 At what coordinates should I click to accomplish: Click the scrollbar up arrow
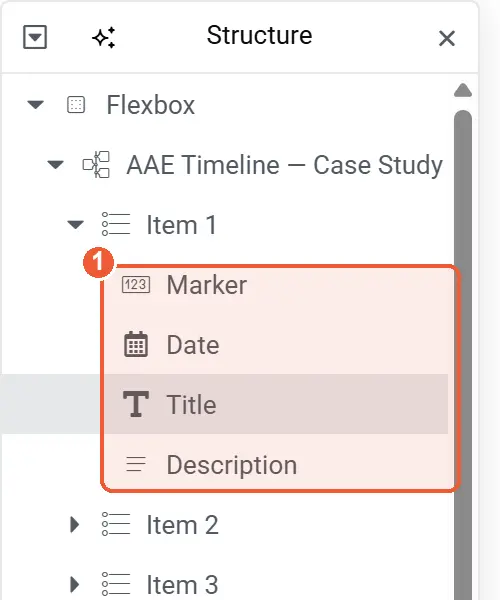[463, 90]
